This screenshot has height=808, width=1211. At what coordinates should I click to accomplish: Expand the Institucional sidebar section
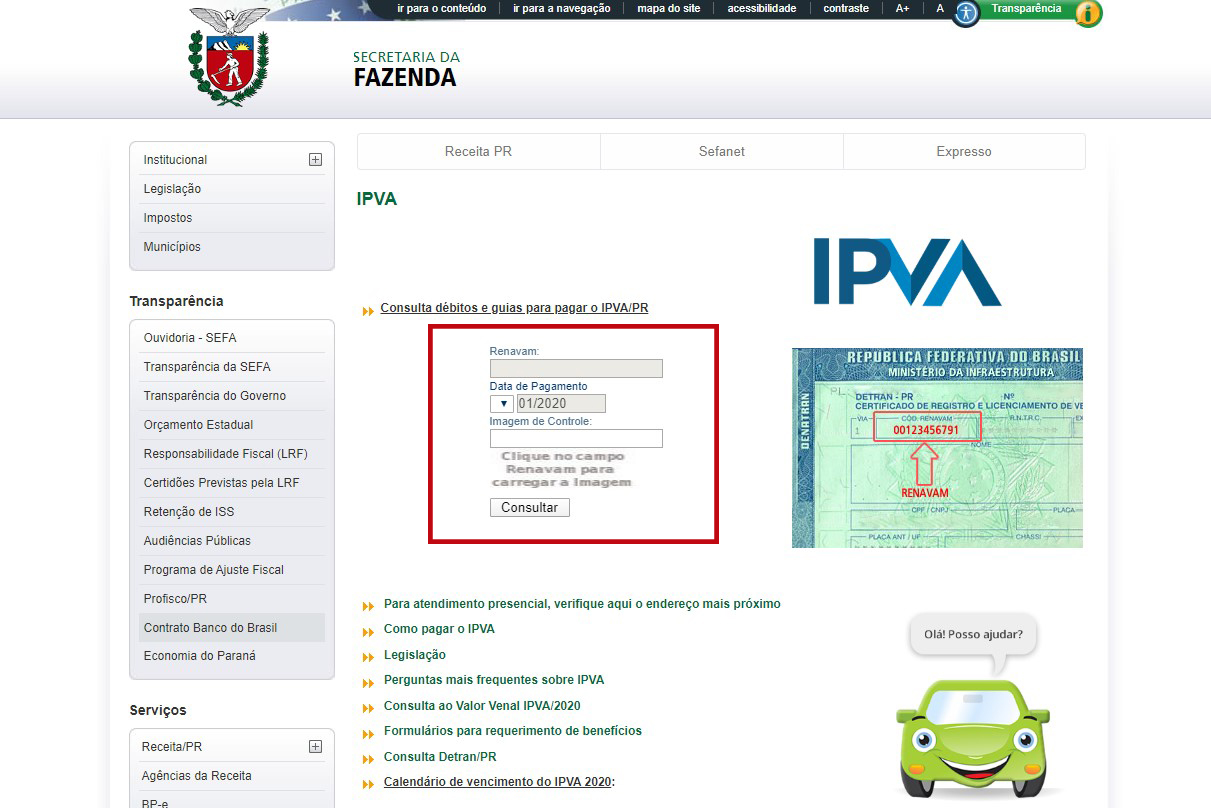[315, 159]
